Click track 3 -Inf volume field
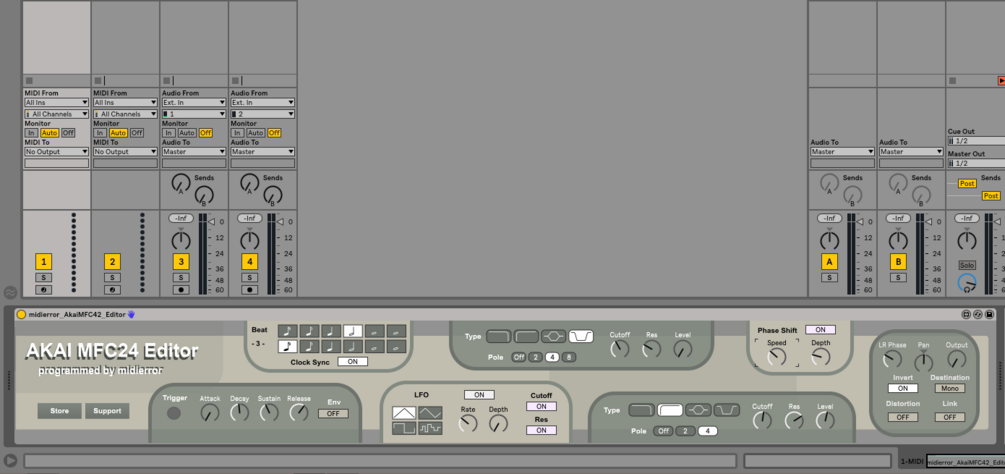Image resolution: width=1005 pixels, height=474 pixels. (181, 218)
